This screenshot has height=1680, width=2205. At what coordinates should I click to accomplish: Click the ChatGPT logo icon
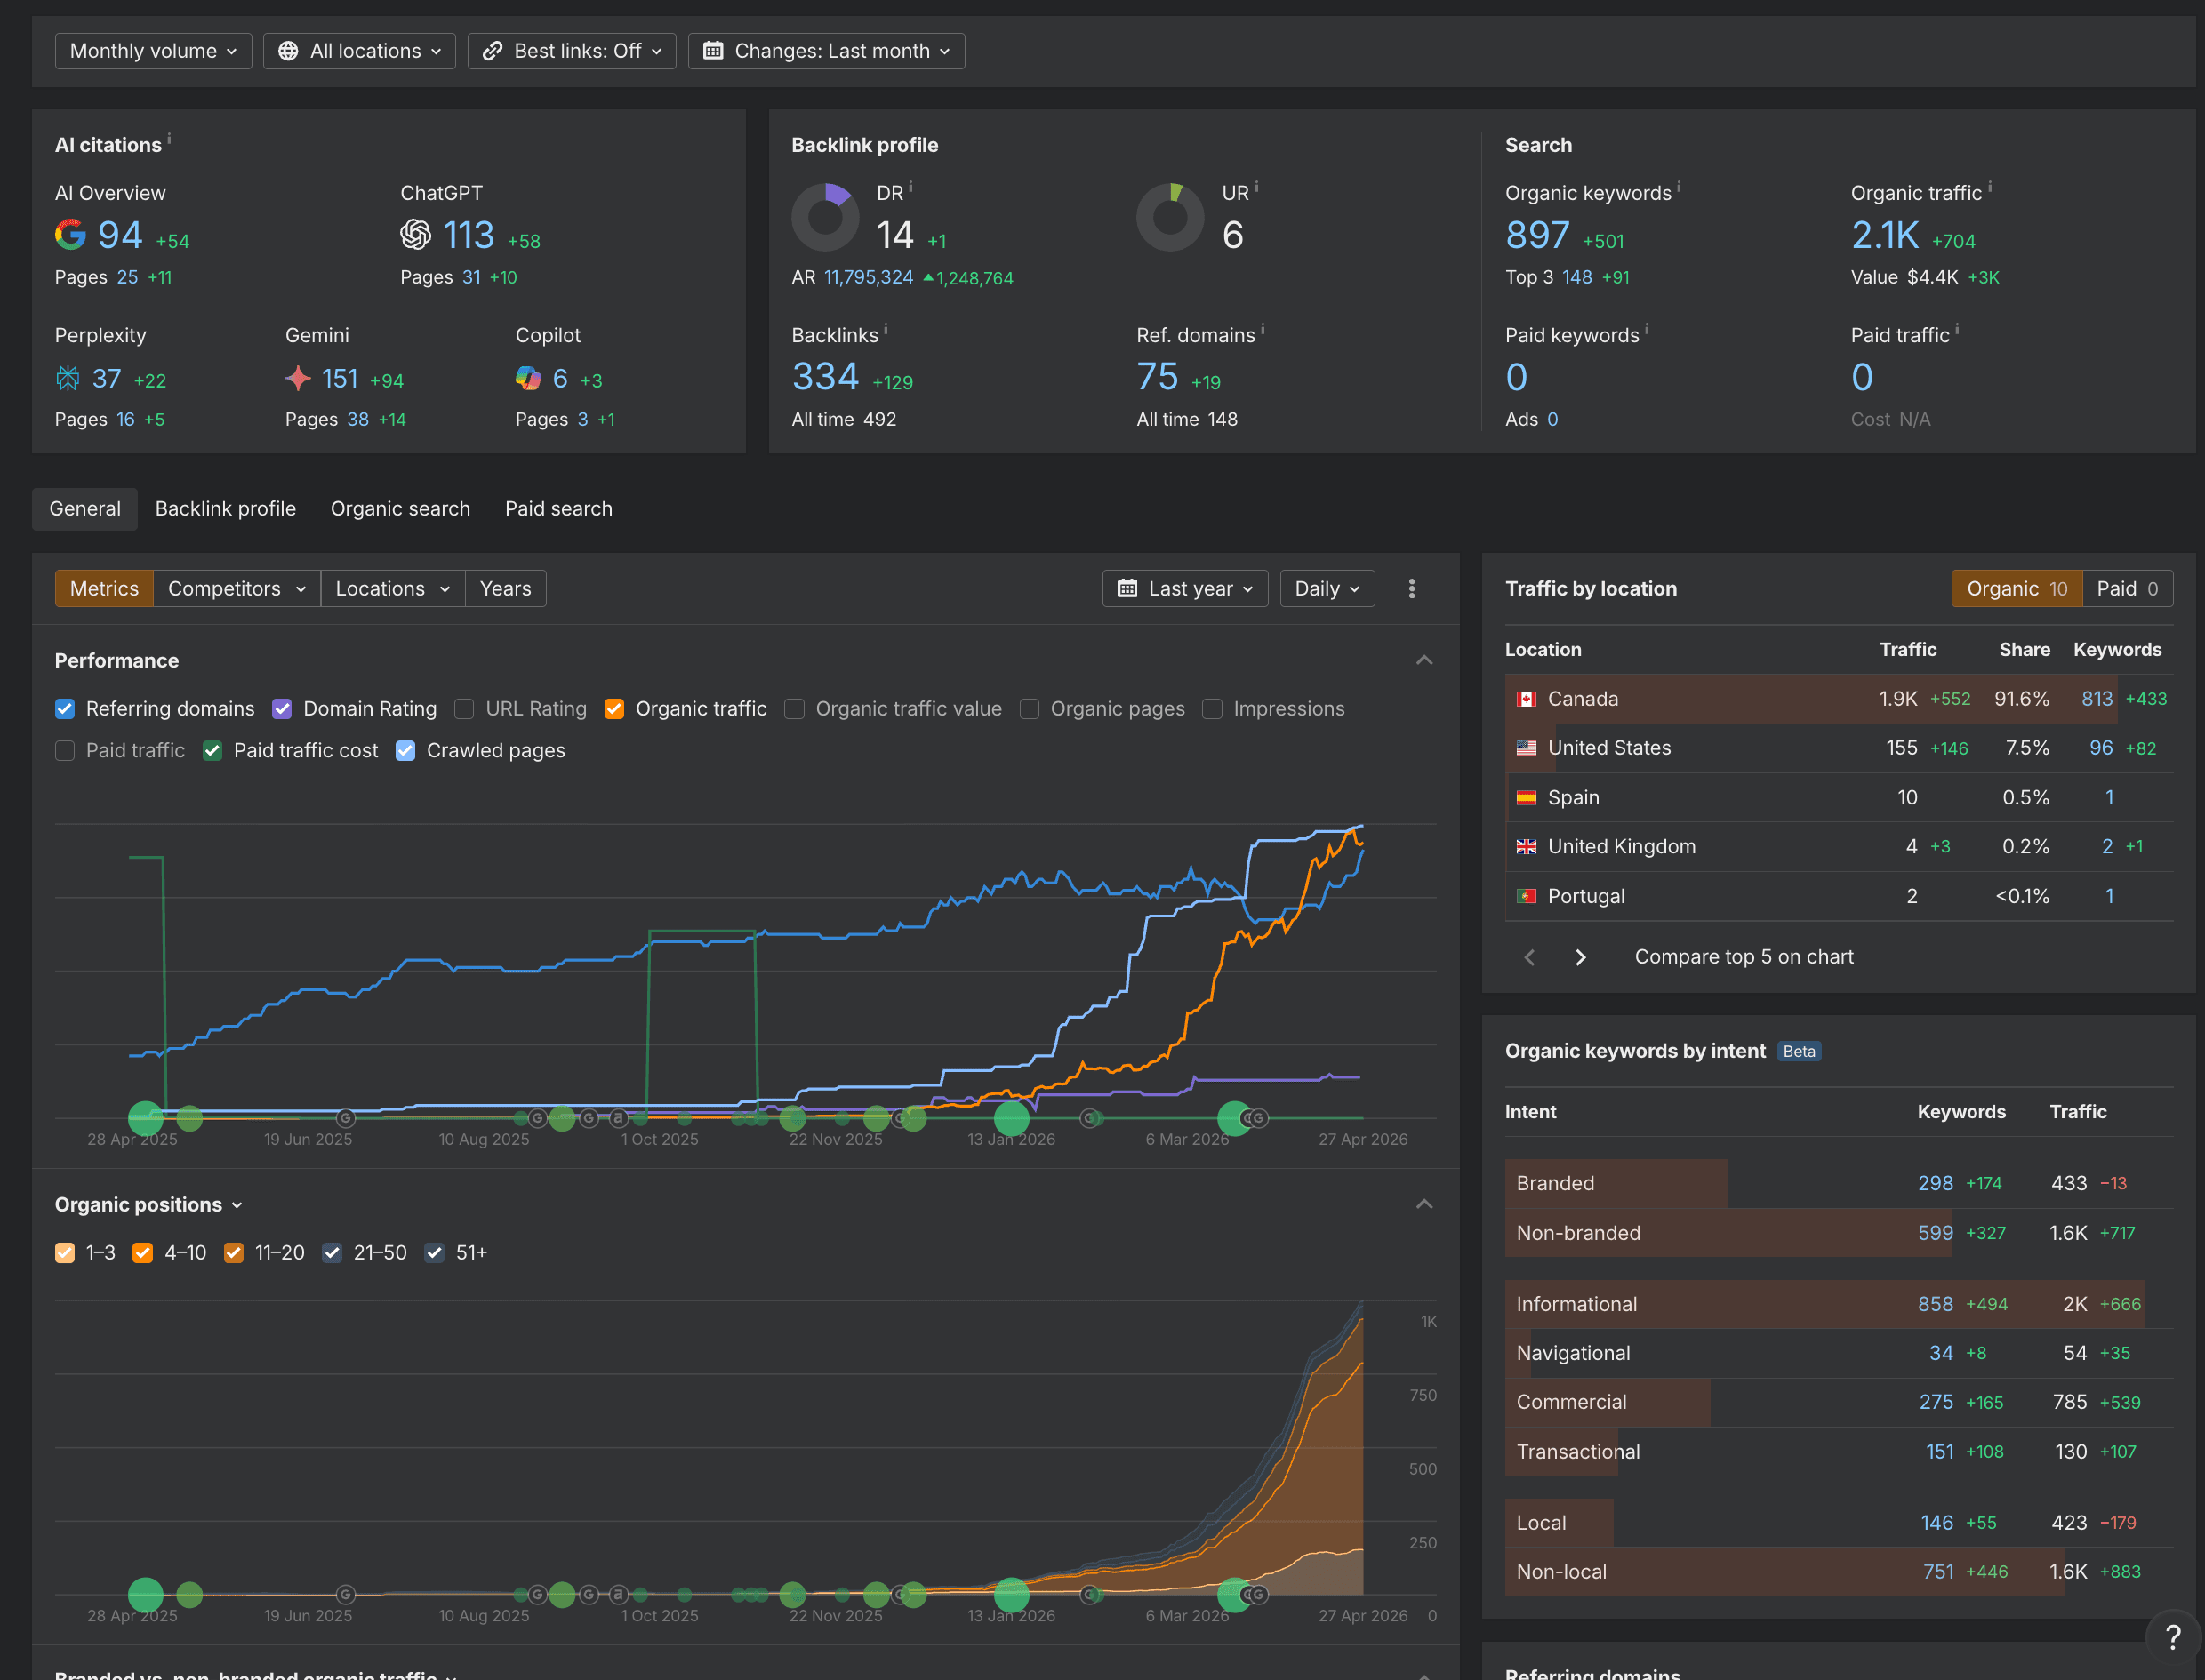415,235
